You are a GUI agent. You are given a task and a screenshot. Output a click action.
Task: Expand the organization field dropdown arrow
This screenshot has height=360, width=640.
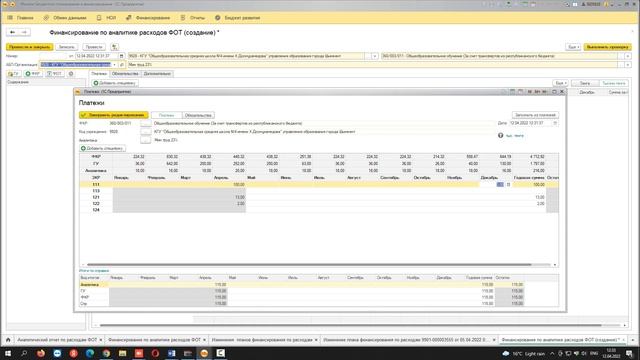[374, 56]
